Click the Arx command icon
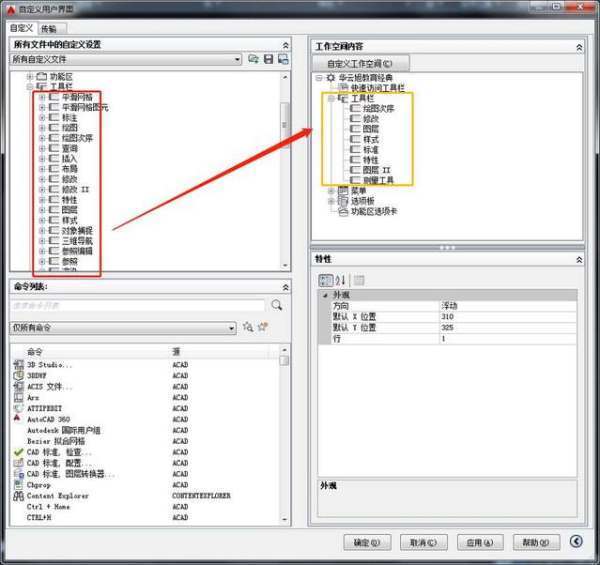This screenshot has height=565, width=600. (x=18, y=397)
